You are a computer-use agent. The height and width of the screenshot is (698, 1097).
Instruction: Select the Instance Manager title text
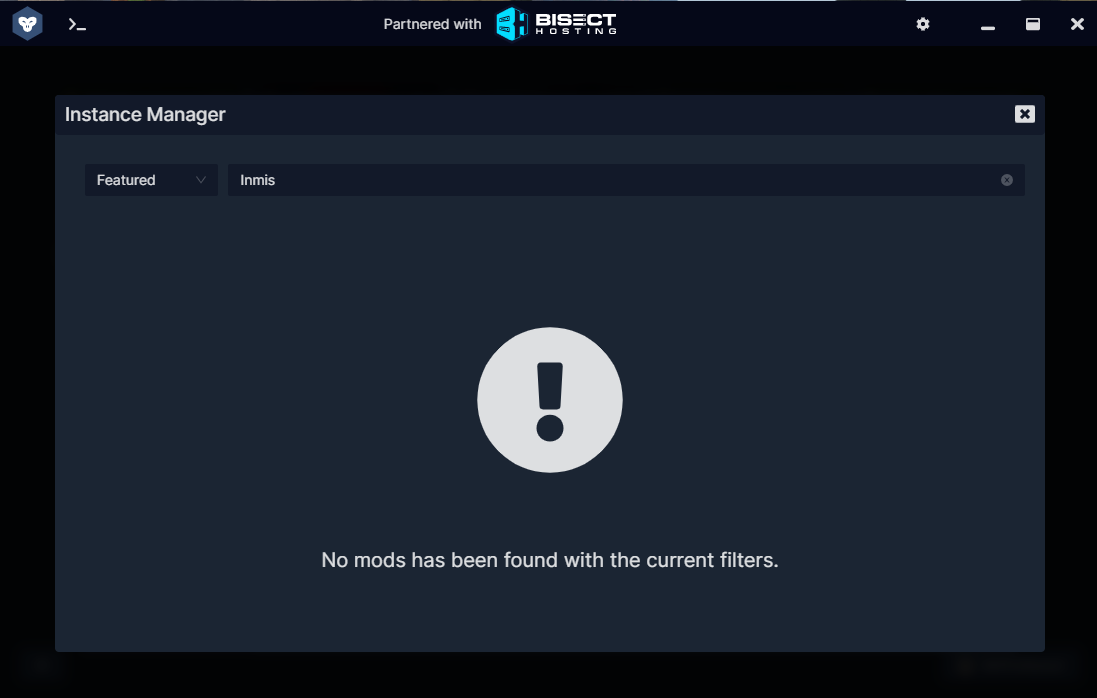click(x=145, y=114)
